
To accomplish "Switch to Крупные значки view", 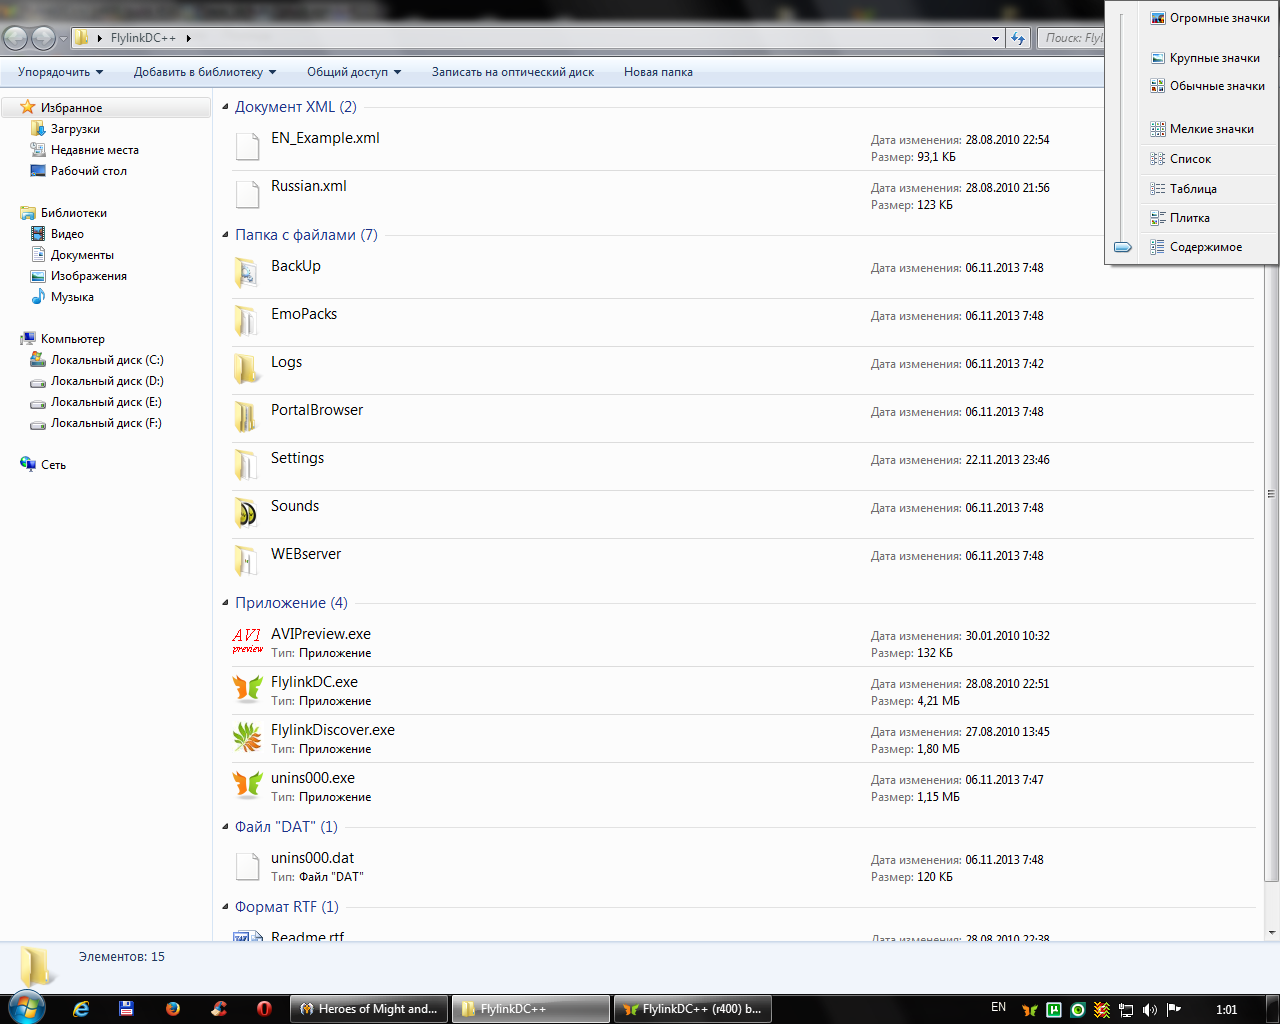I will click(1209, 58).
